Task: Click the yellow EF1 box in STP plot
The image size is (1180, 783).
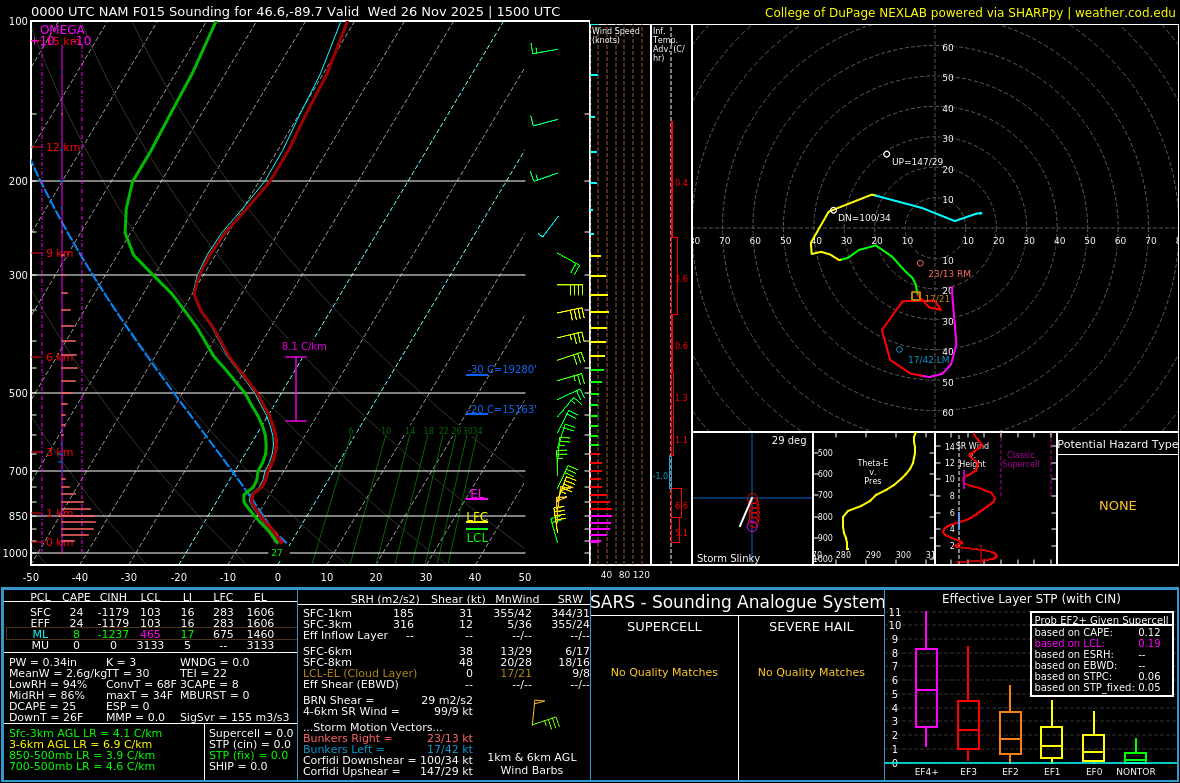Action: (x=1052, y=742)
